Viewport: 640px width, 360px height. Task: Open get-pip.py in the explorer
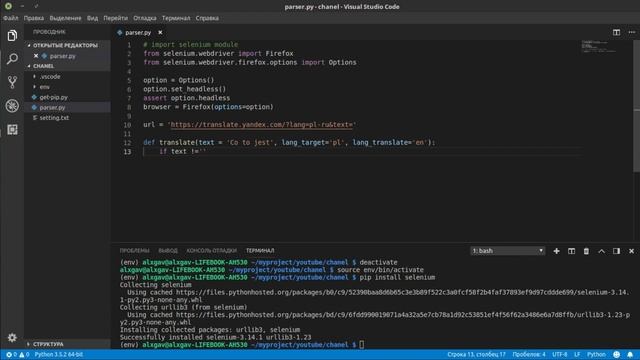pos(53,97)
